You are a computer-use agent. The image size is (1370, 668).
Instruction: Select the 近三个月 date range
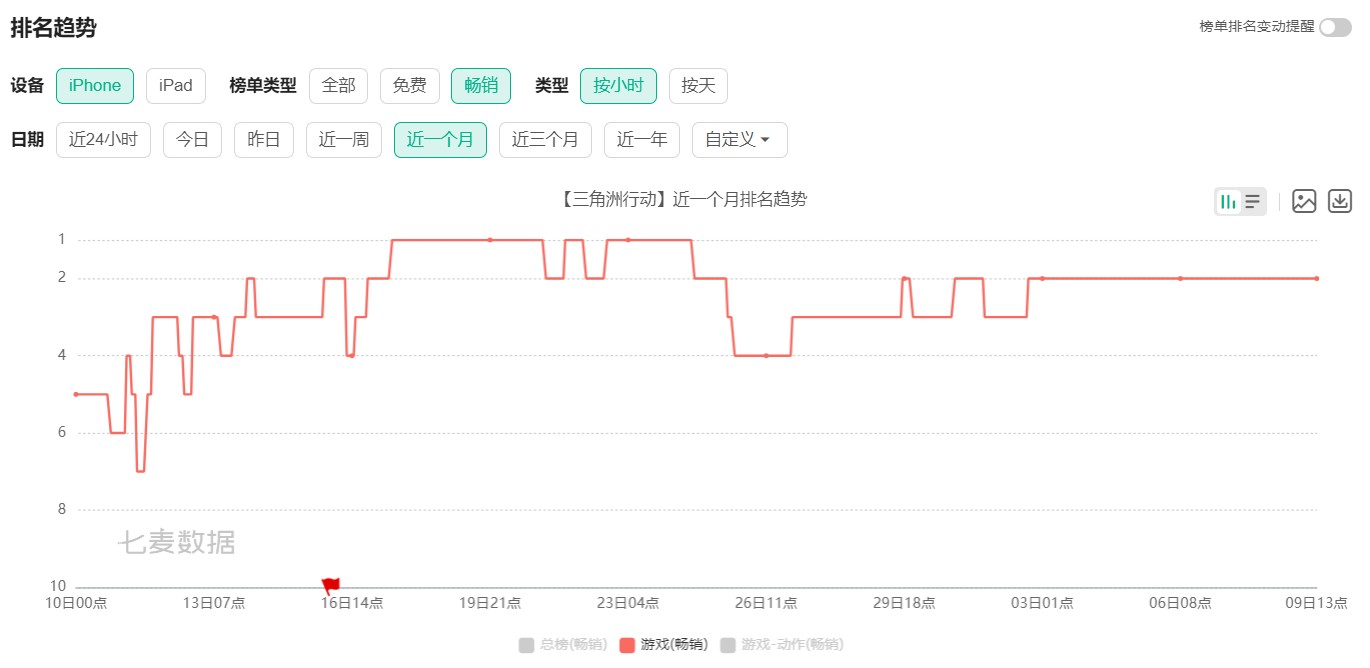tap(545, 140)
